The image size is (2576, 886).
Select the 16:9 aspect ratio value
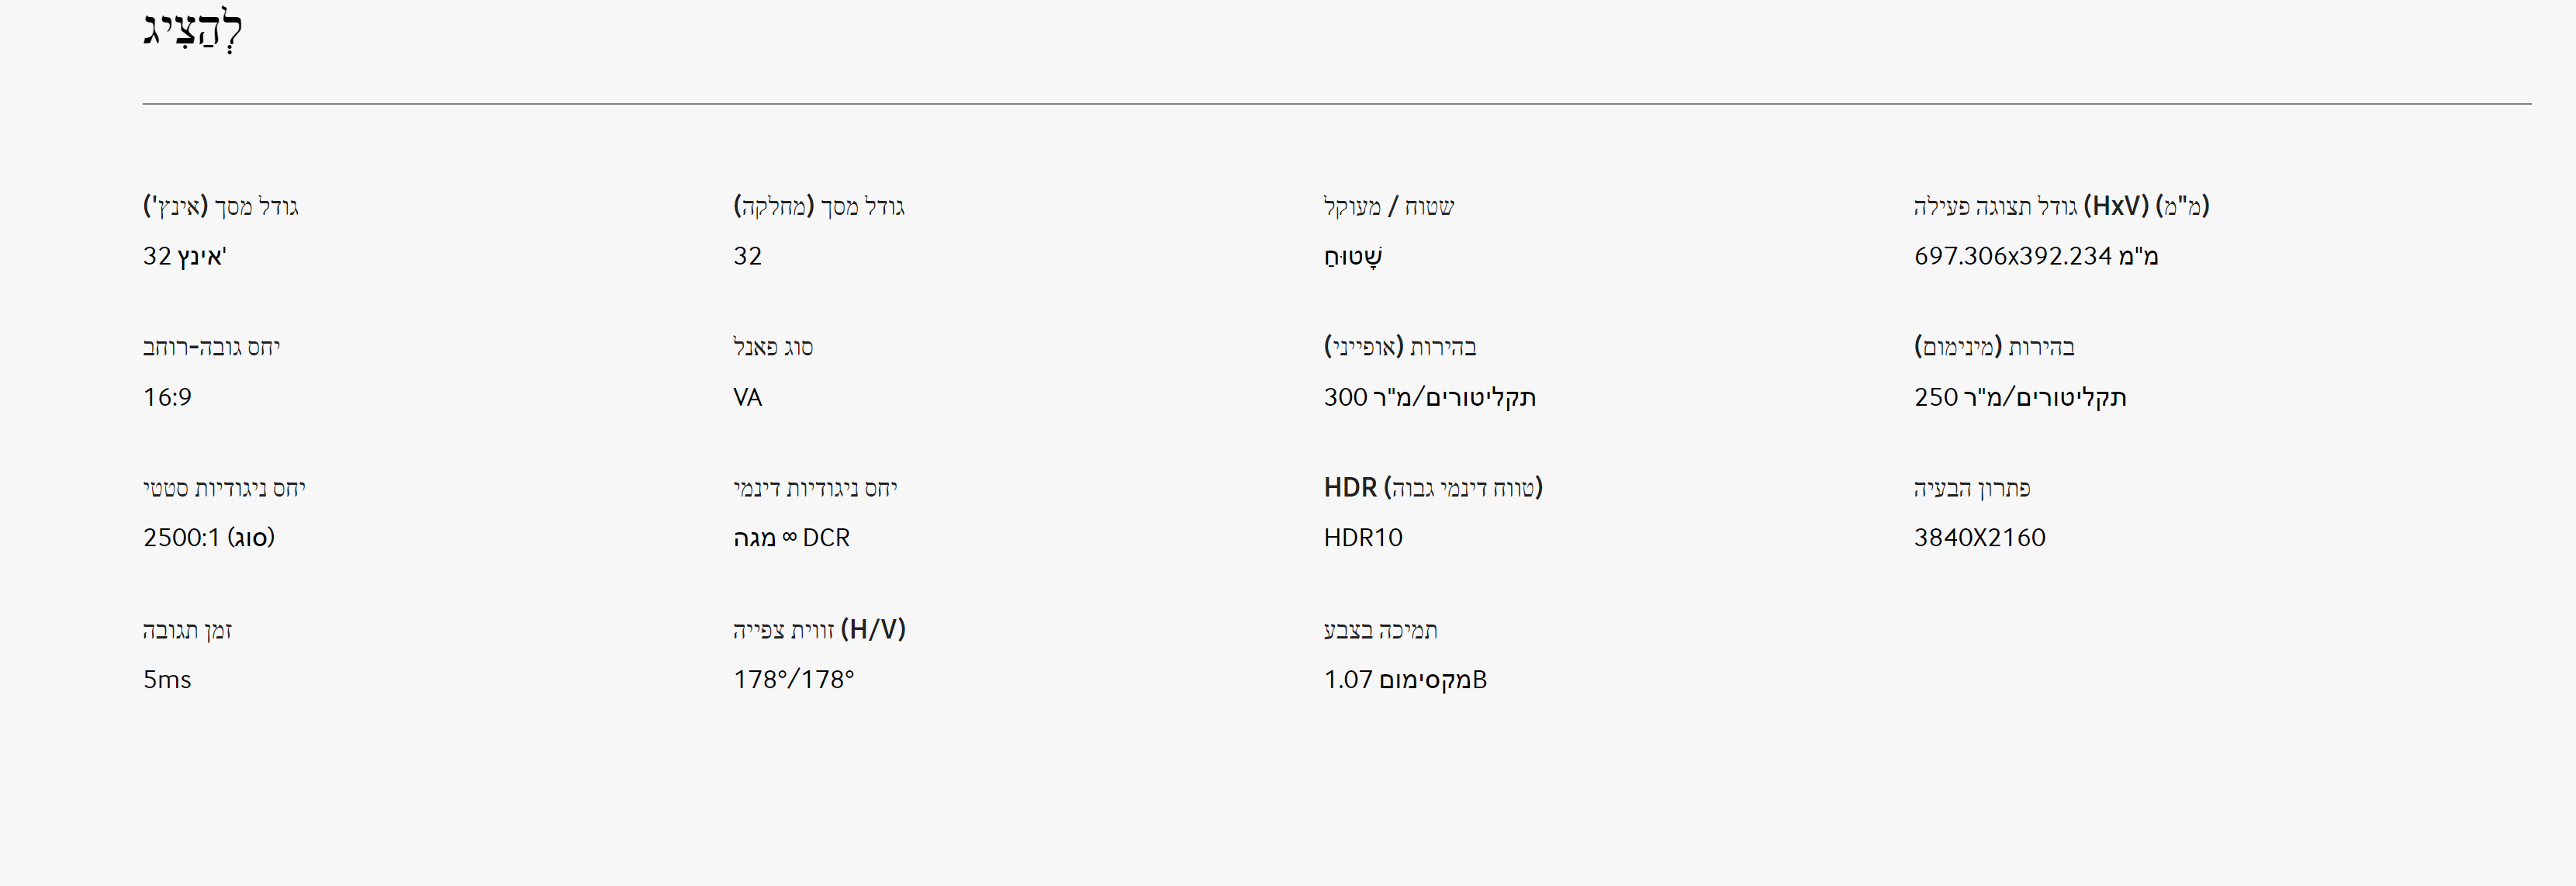pyautogui.click(x=167, y=397)
